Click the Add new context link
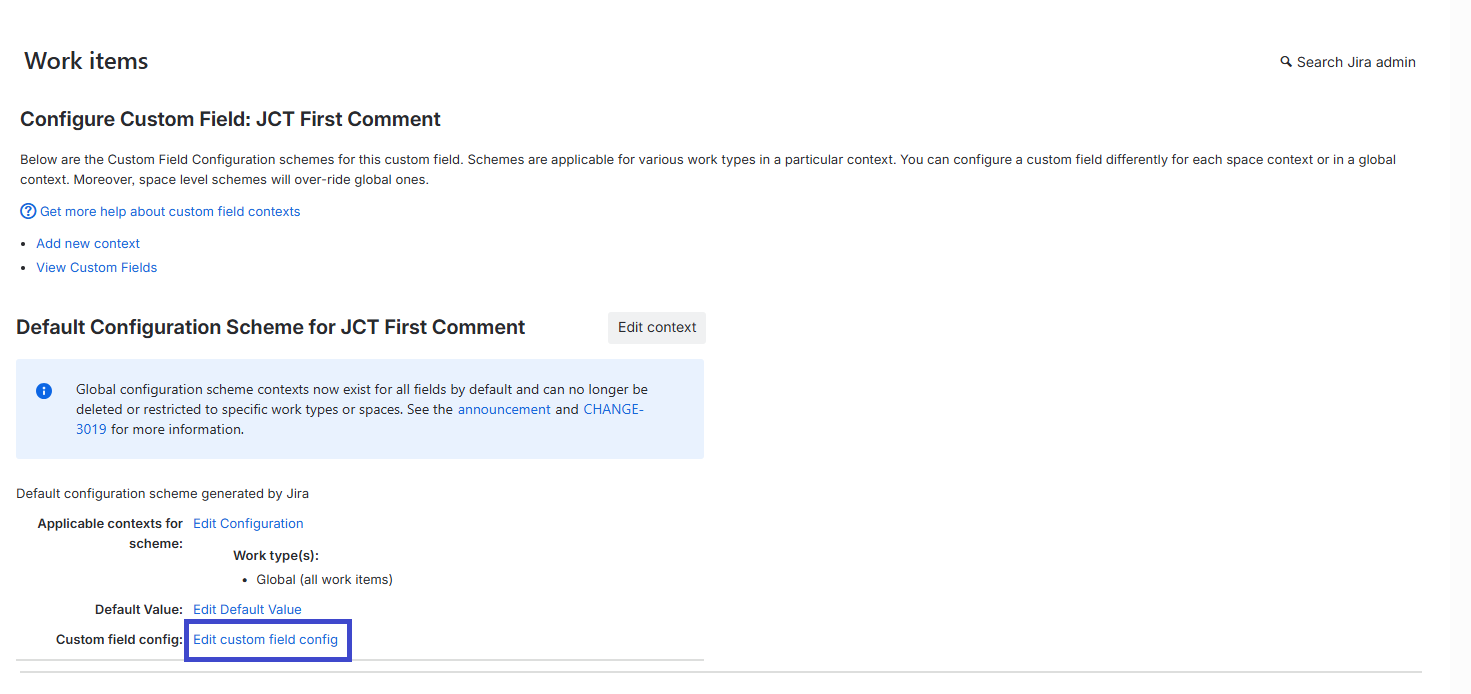Viewport: 1471px width, 694px height. point(88,243)
